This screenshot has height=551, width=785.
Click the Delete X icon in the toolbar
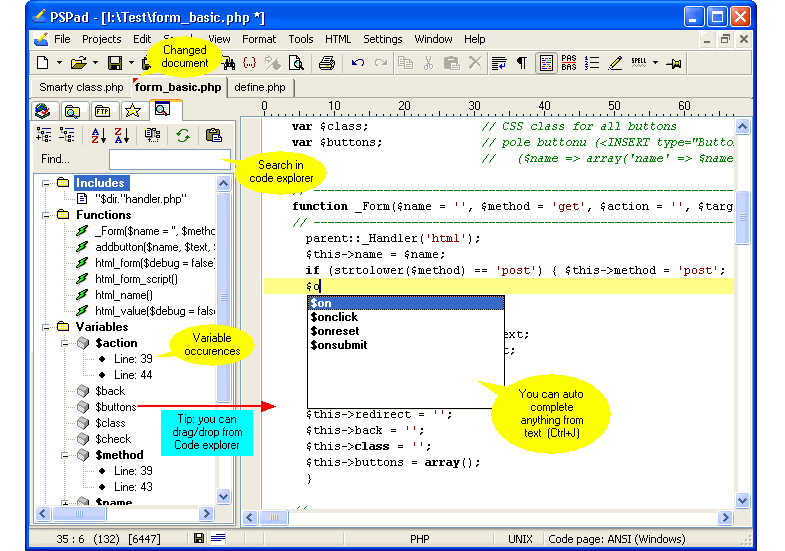click(x=475, y=63)
